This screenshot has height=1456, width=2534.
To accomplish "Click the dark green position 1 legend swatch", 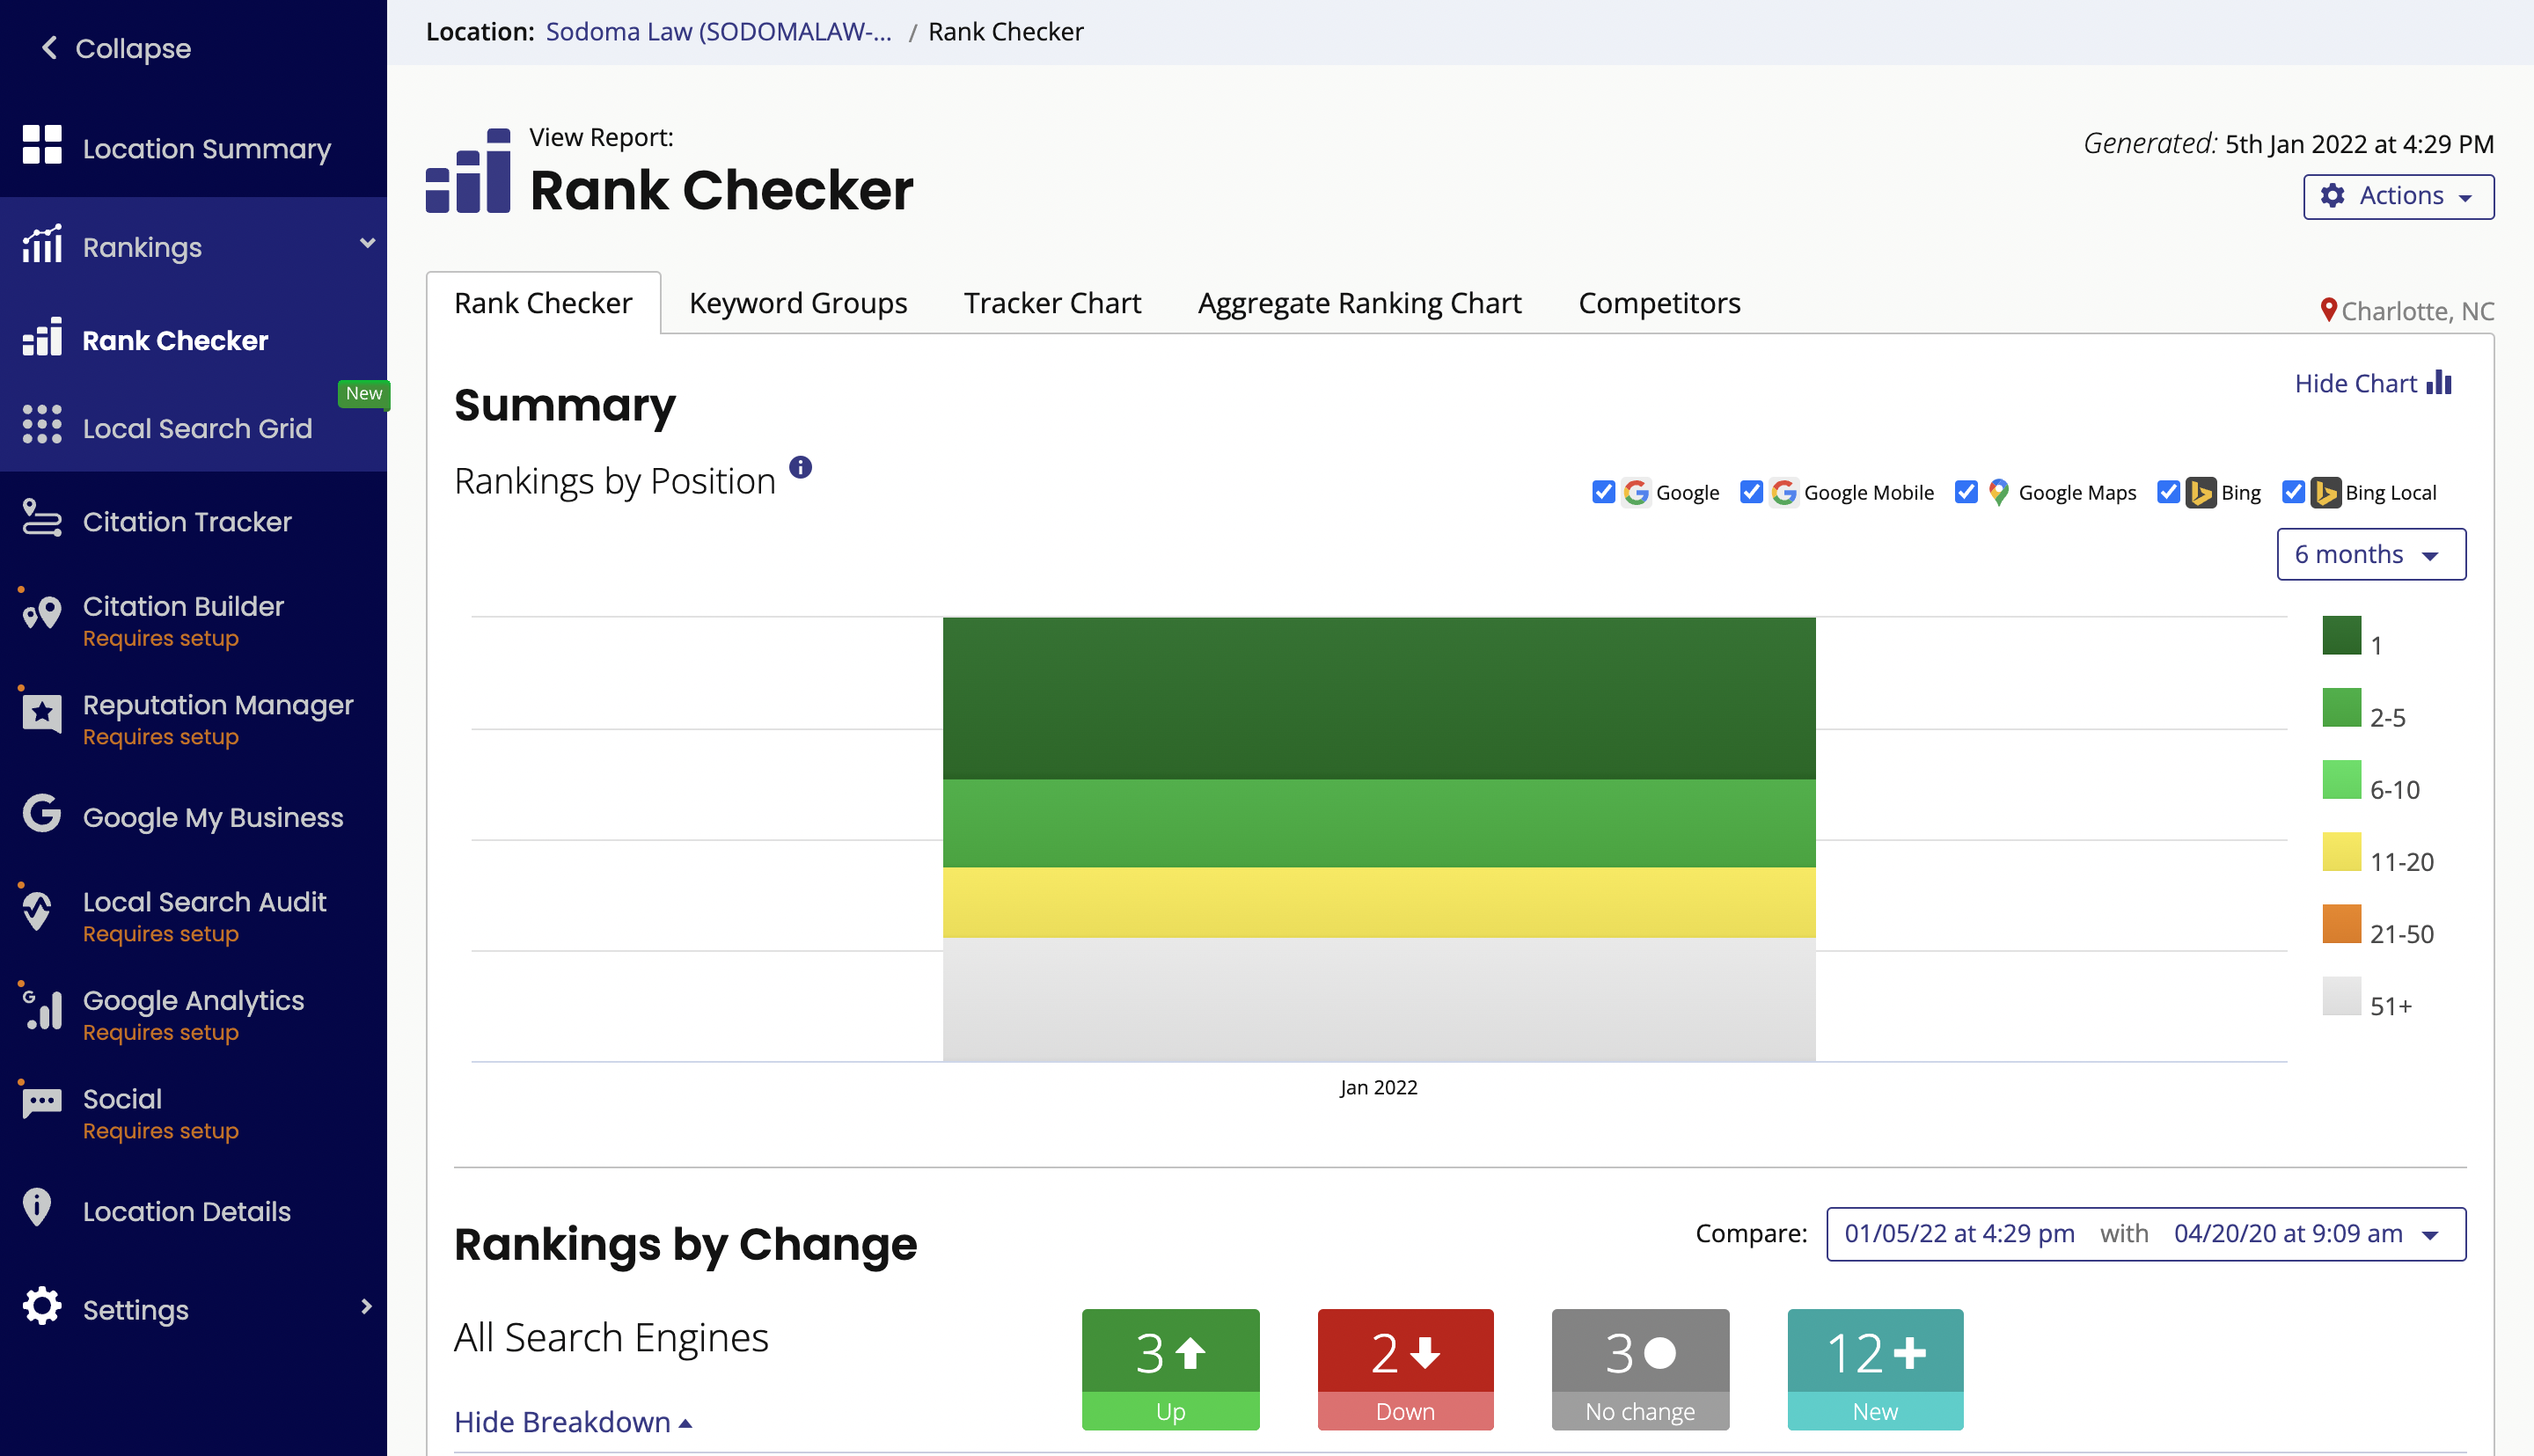I will coord(2341,635).
